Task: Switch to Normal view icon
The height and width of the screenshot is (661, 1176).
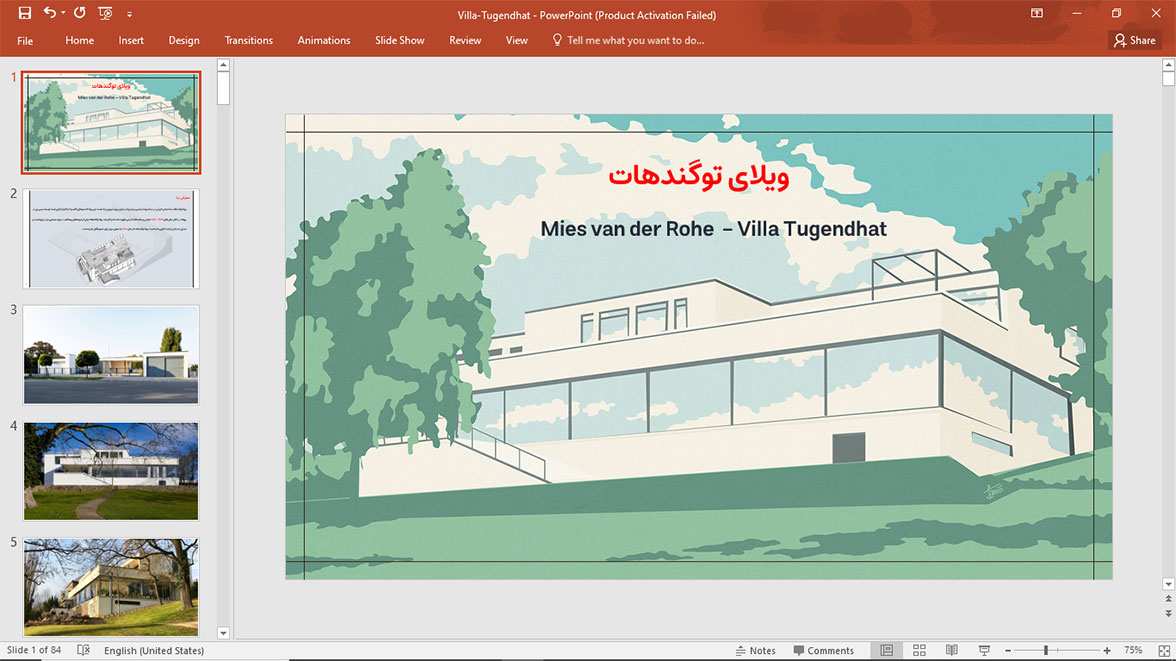Action: pyautogui.click(x=886, y=650)
